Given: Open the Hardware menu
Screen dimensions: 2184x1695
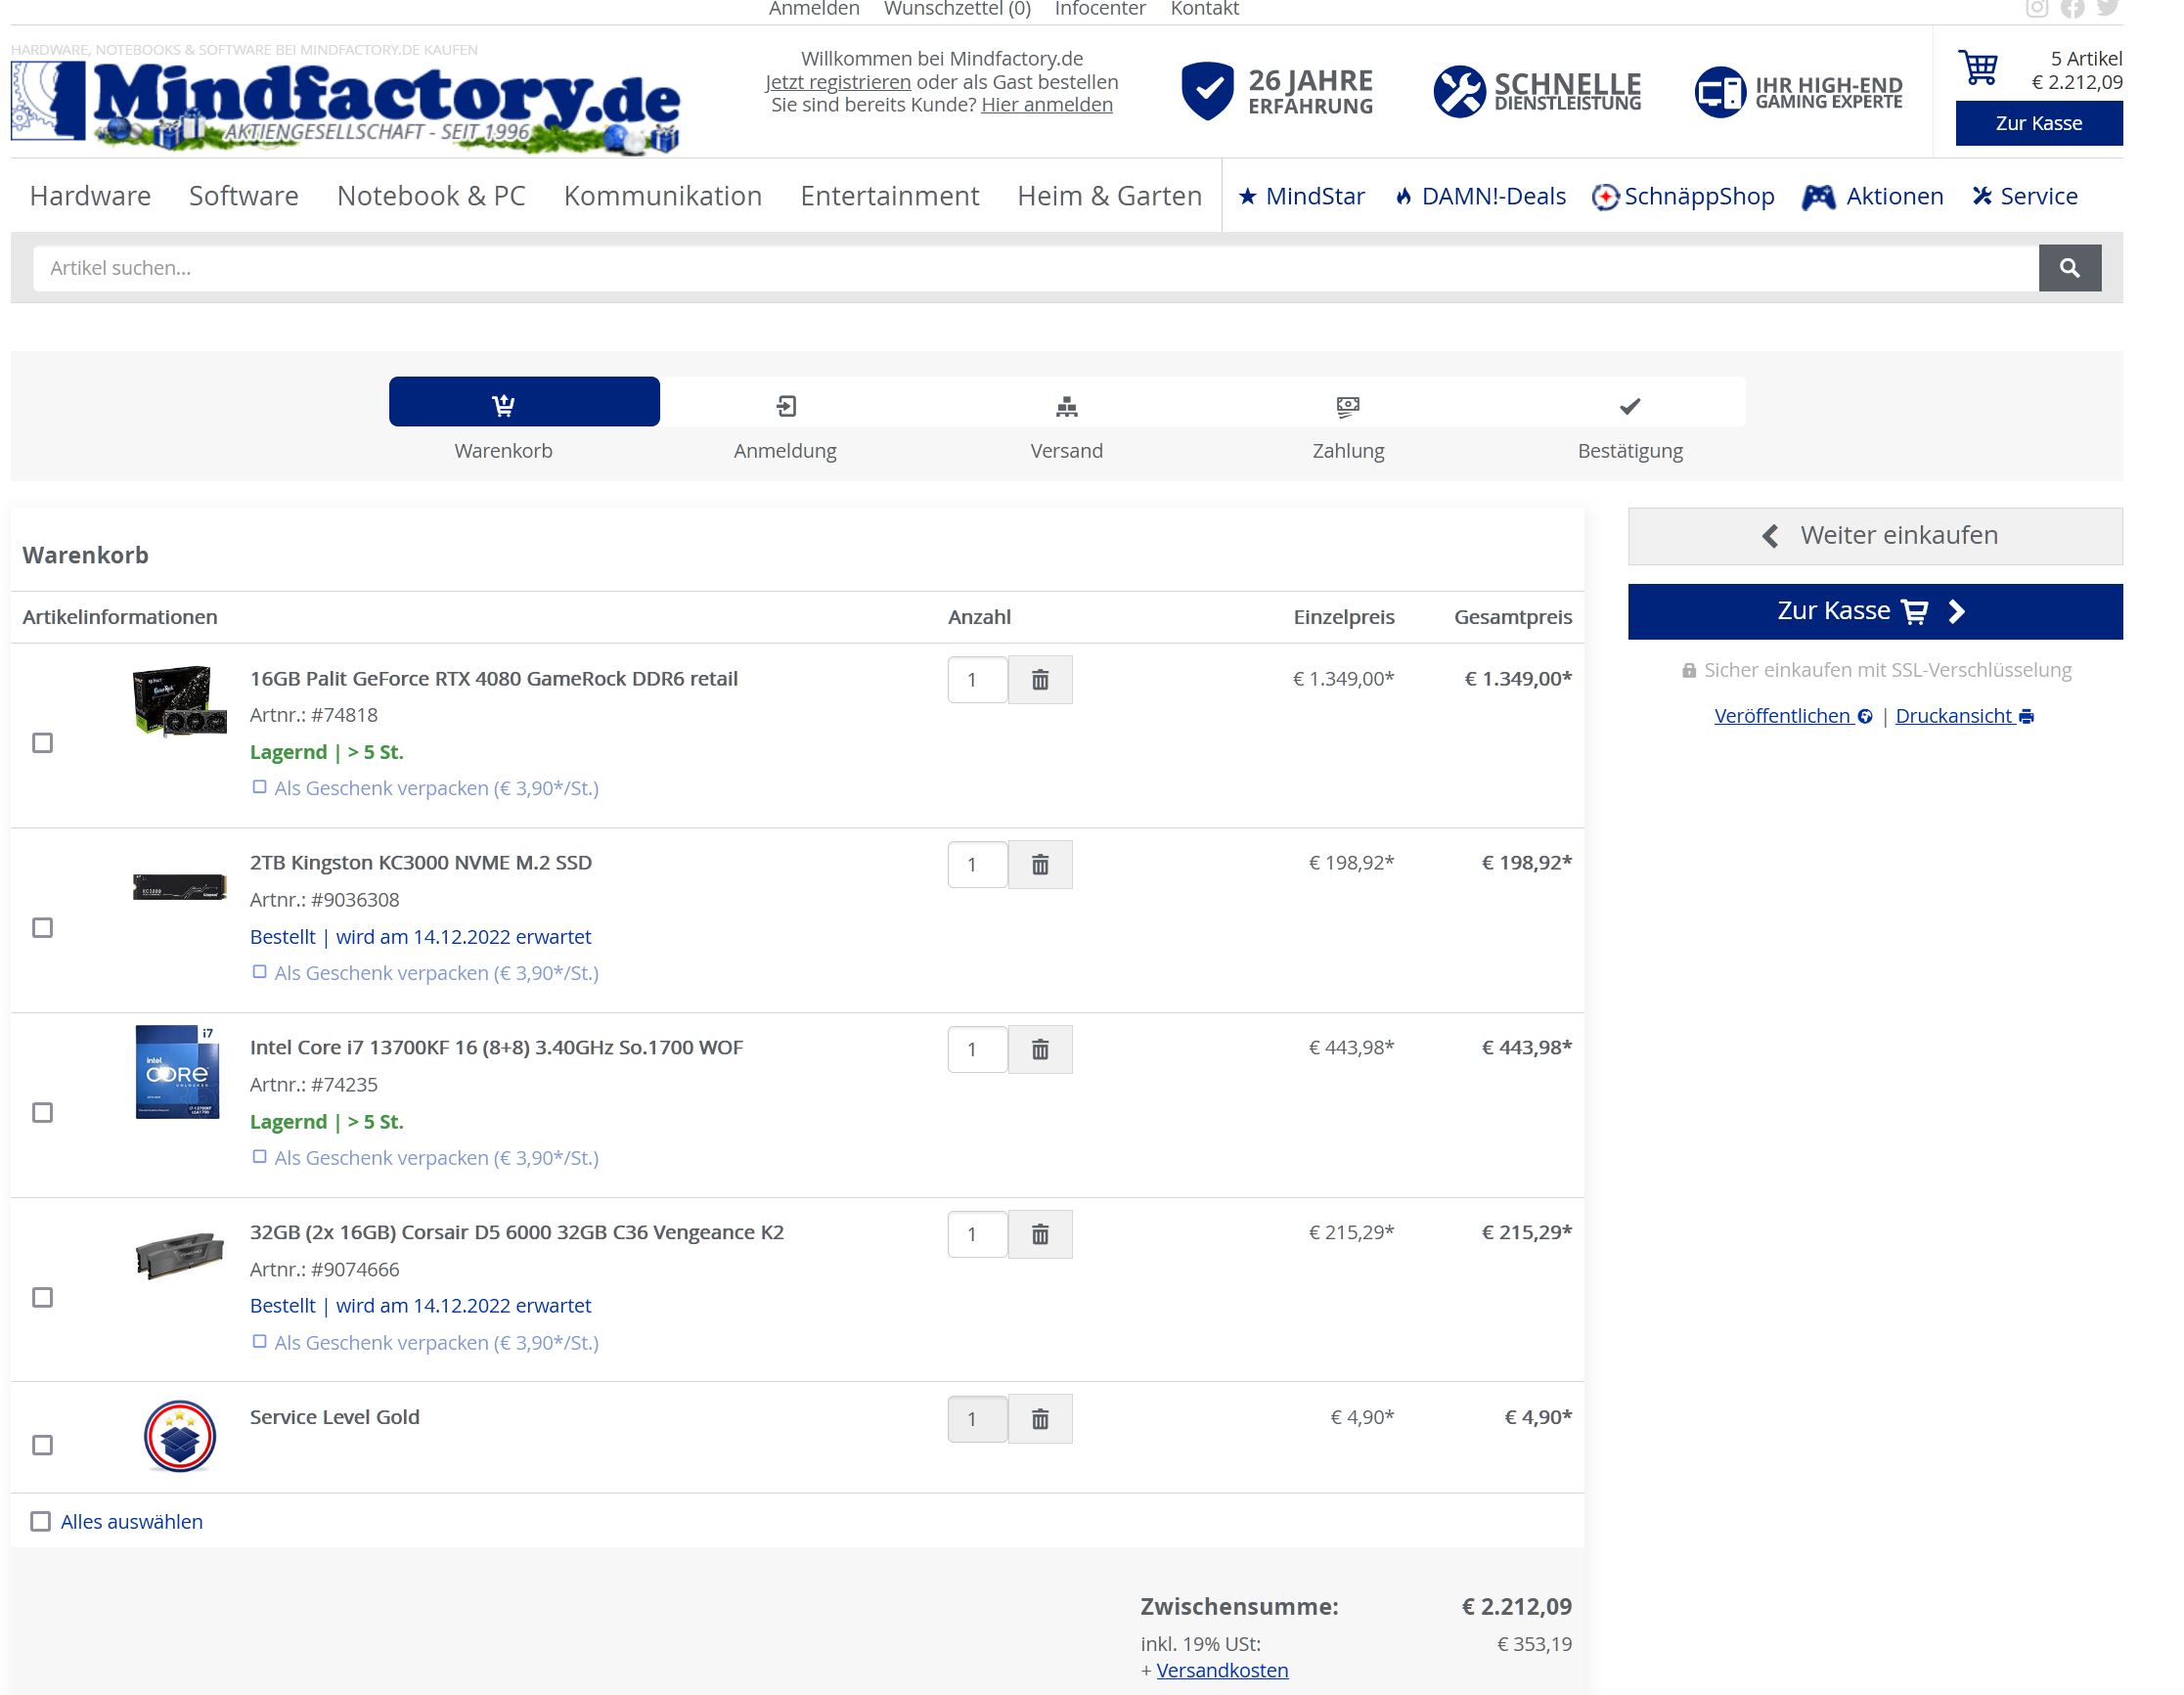Looking at the screenshot, I should pyautogui.click(x=90, y=196).
